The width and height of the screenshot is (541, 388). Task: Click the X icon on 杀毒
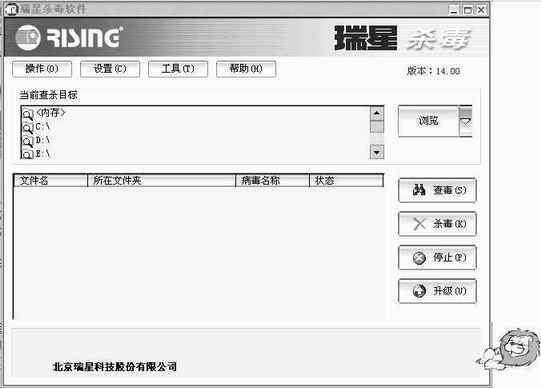click(420, 224)
